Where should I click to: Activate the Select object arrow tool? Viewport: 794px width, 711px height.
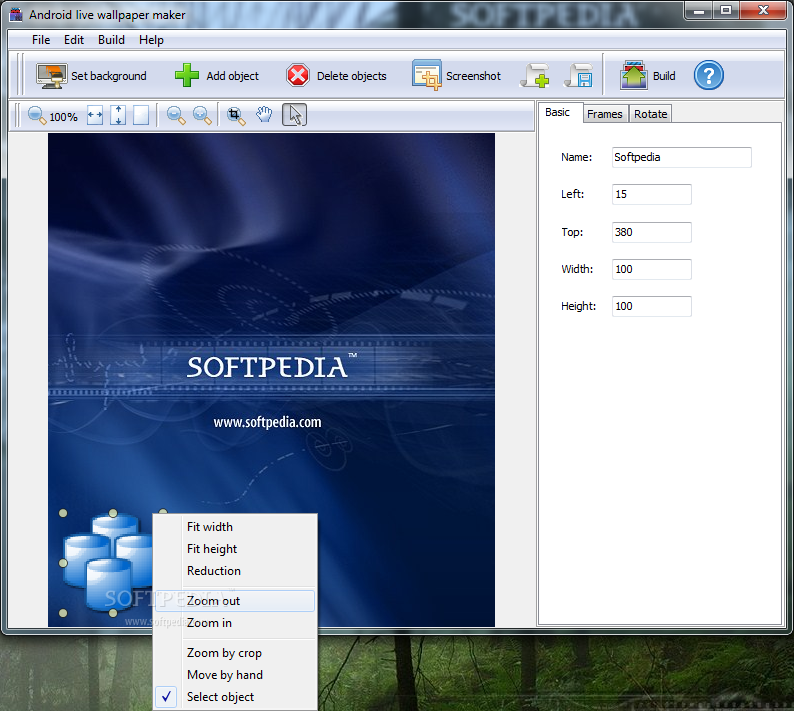[294, 115]
